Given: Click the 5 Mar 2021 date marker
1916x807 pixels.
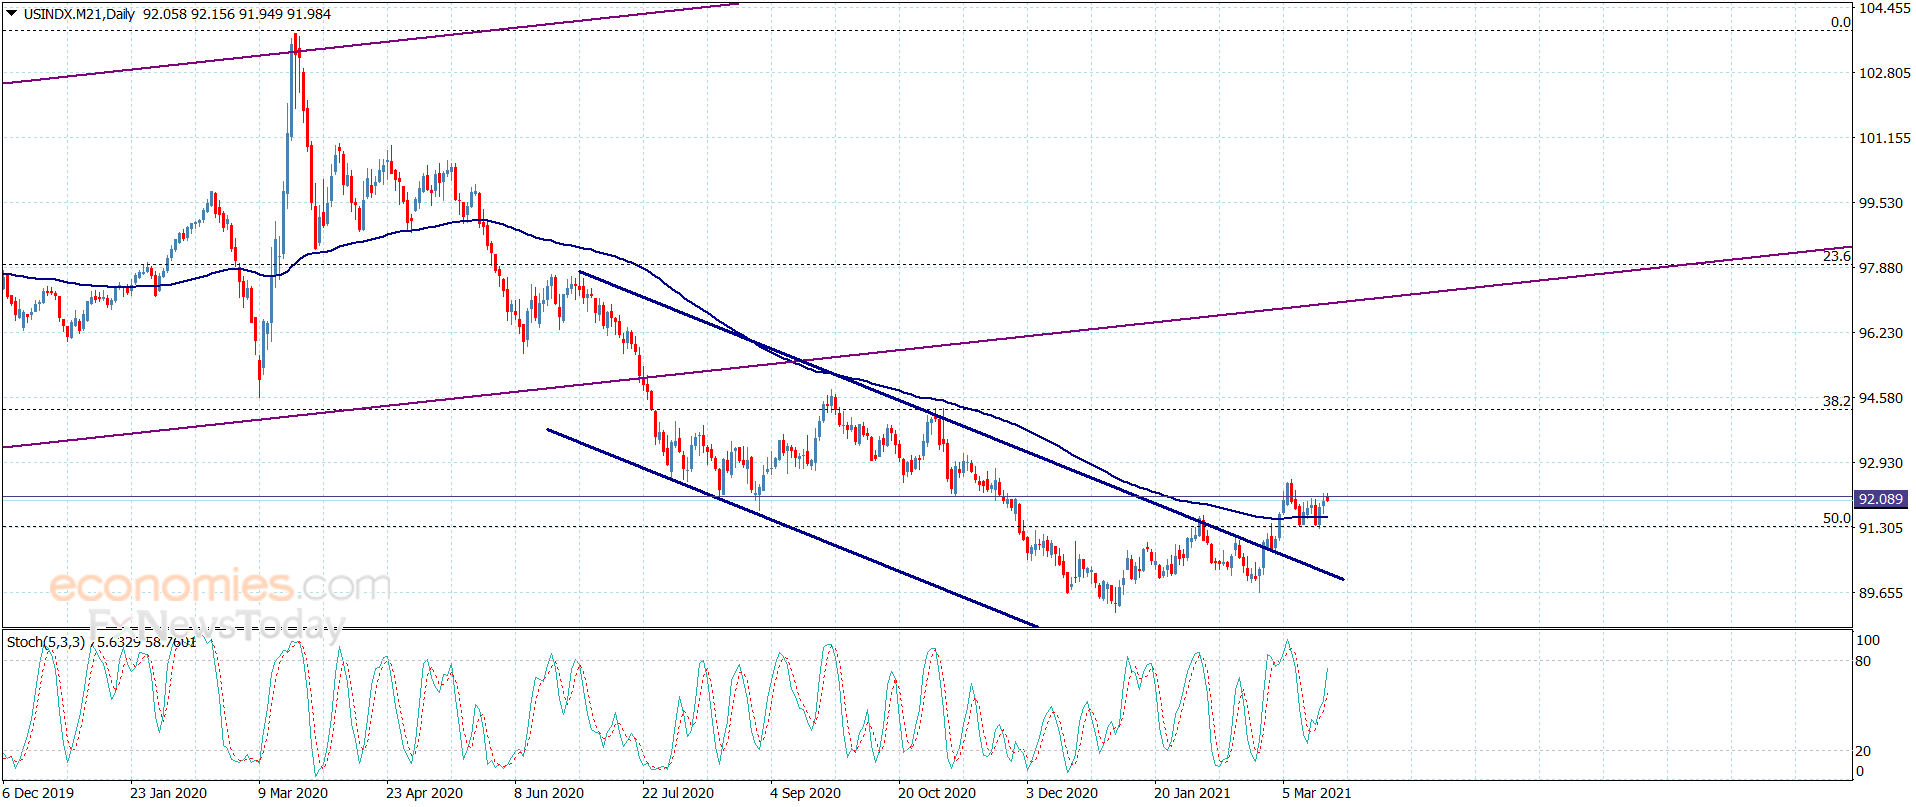Looking at the screenshot, I should 1317,793.
